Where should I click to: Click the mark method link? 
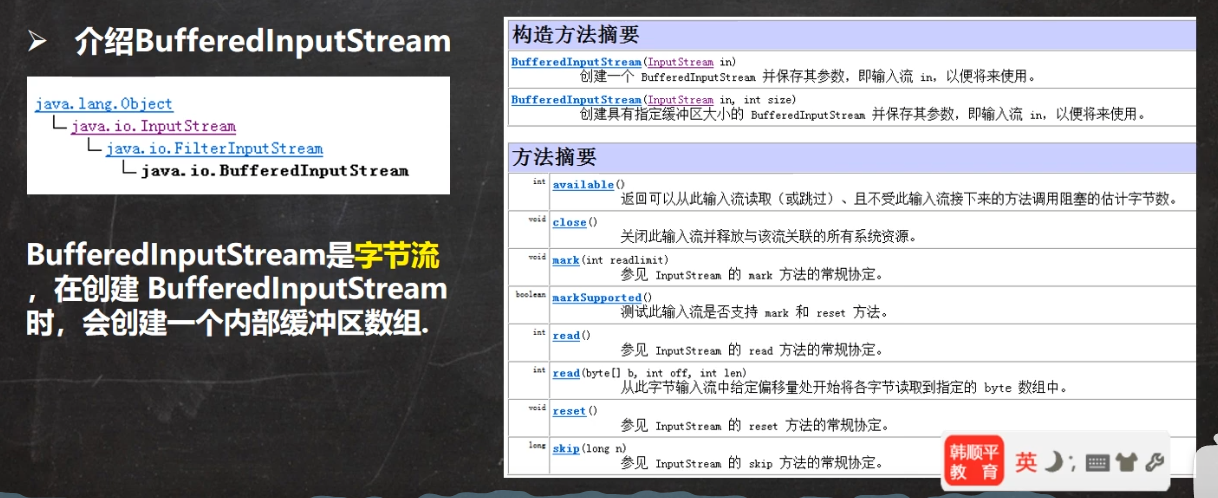pos(566,260)
